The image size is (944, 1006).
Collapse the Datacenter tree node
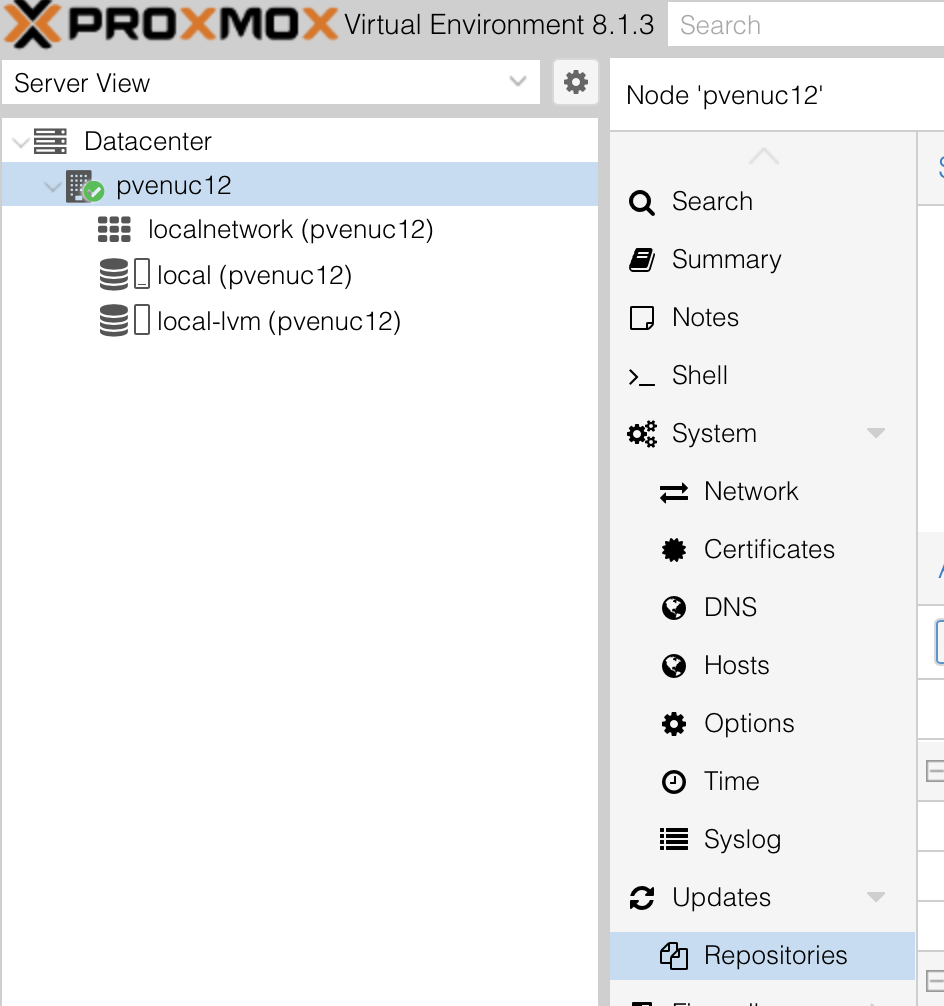tap(21, 142)
